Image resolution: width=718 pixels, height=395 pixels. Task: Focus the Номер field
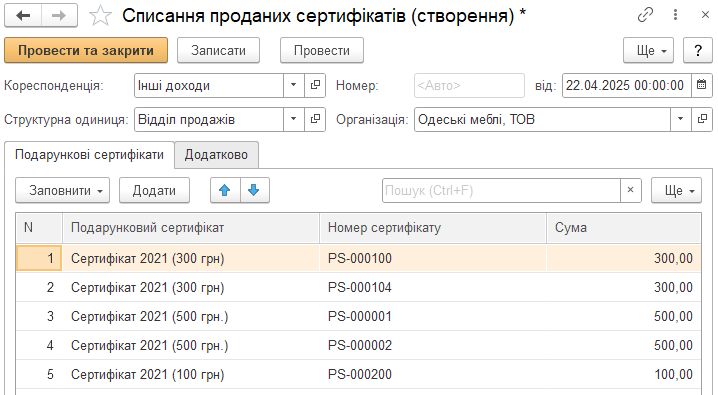coord(469,85)
